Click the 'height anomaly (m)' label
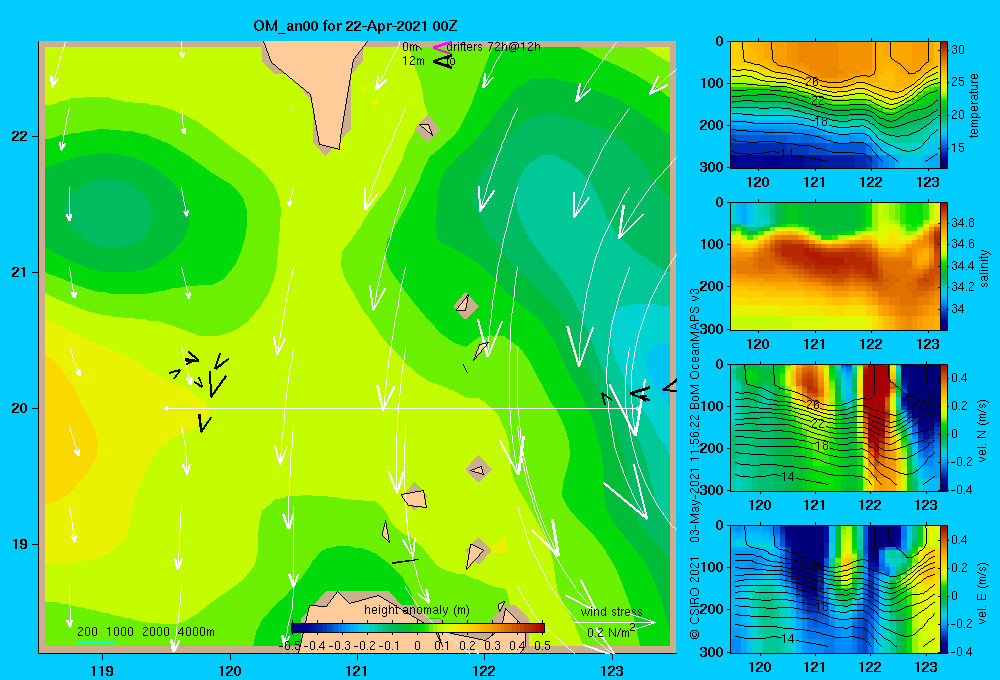Image resolution: width=1000 pixels, height=680 pixels. tap(417, 610)
